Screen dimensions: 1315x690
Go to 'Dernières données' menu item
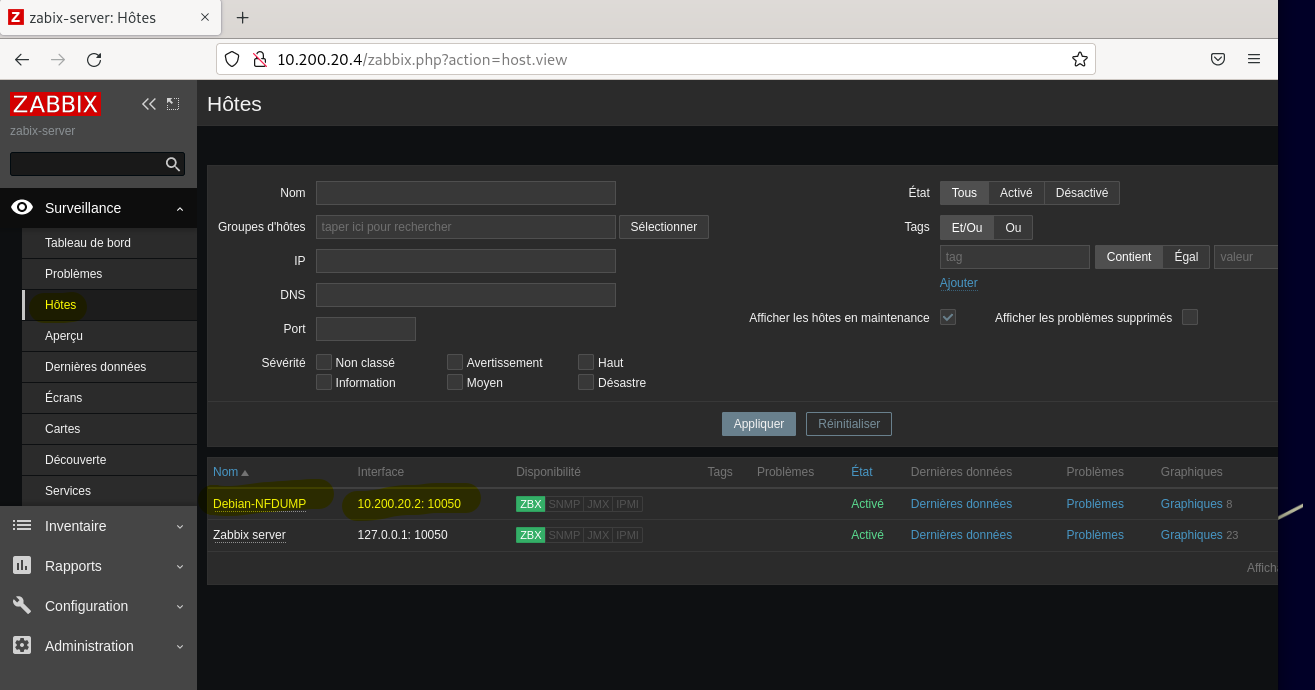coord(95,367)
